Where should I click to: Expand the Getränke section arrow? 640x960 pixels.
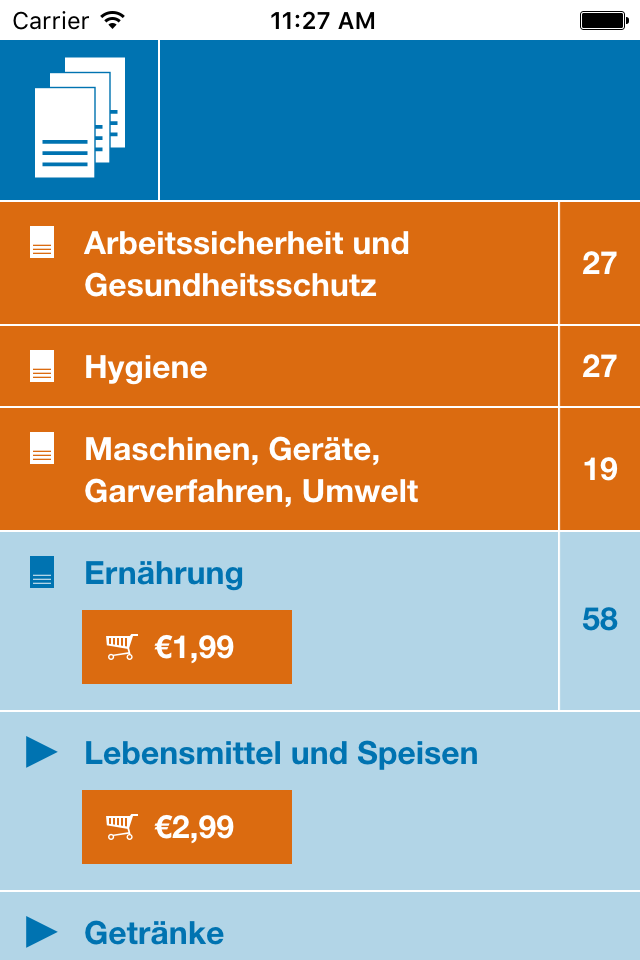pos(42,932)
